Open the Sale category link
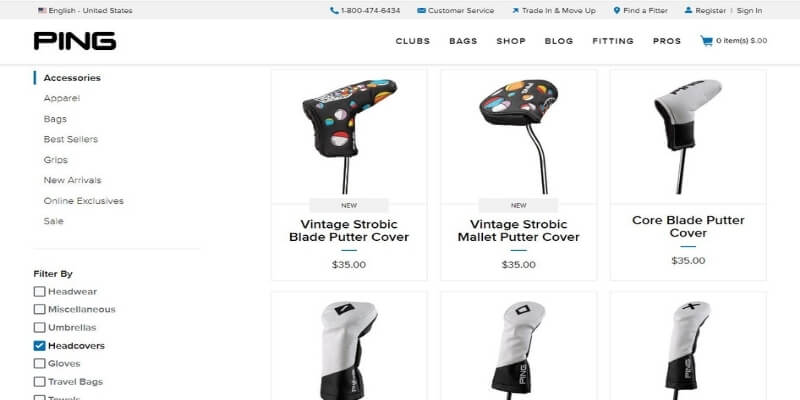Viewport: 800px width, 400px height. (x=54, y=221)
